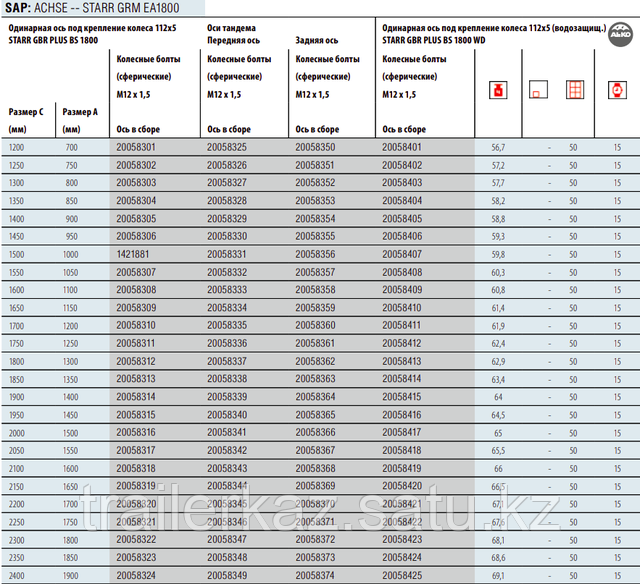Screen dimensions: 640x584
Task: Click Размер A value 1050
Action: click(70, 272)
